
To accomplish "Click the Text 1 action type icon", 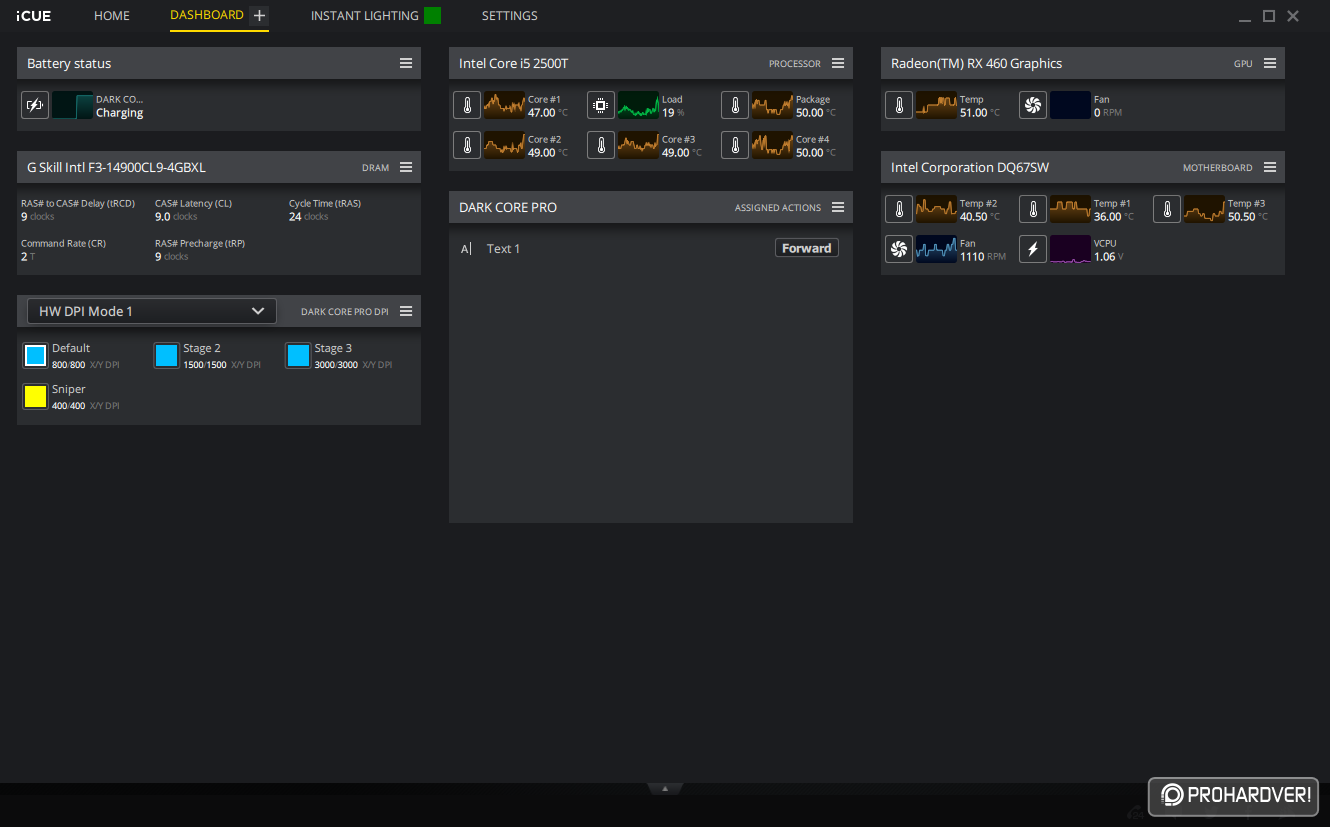I will [466, 249].
